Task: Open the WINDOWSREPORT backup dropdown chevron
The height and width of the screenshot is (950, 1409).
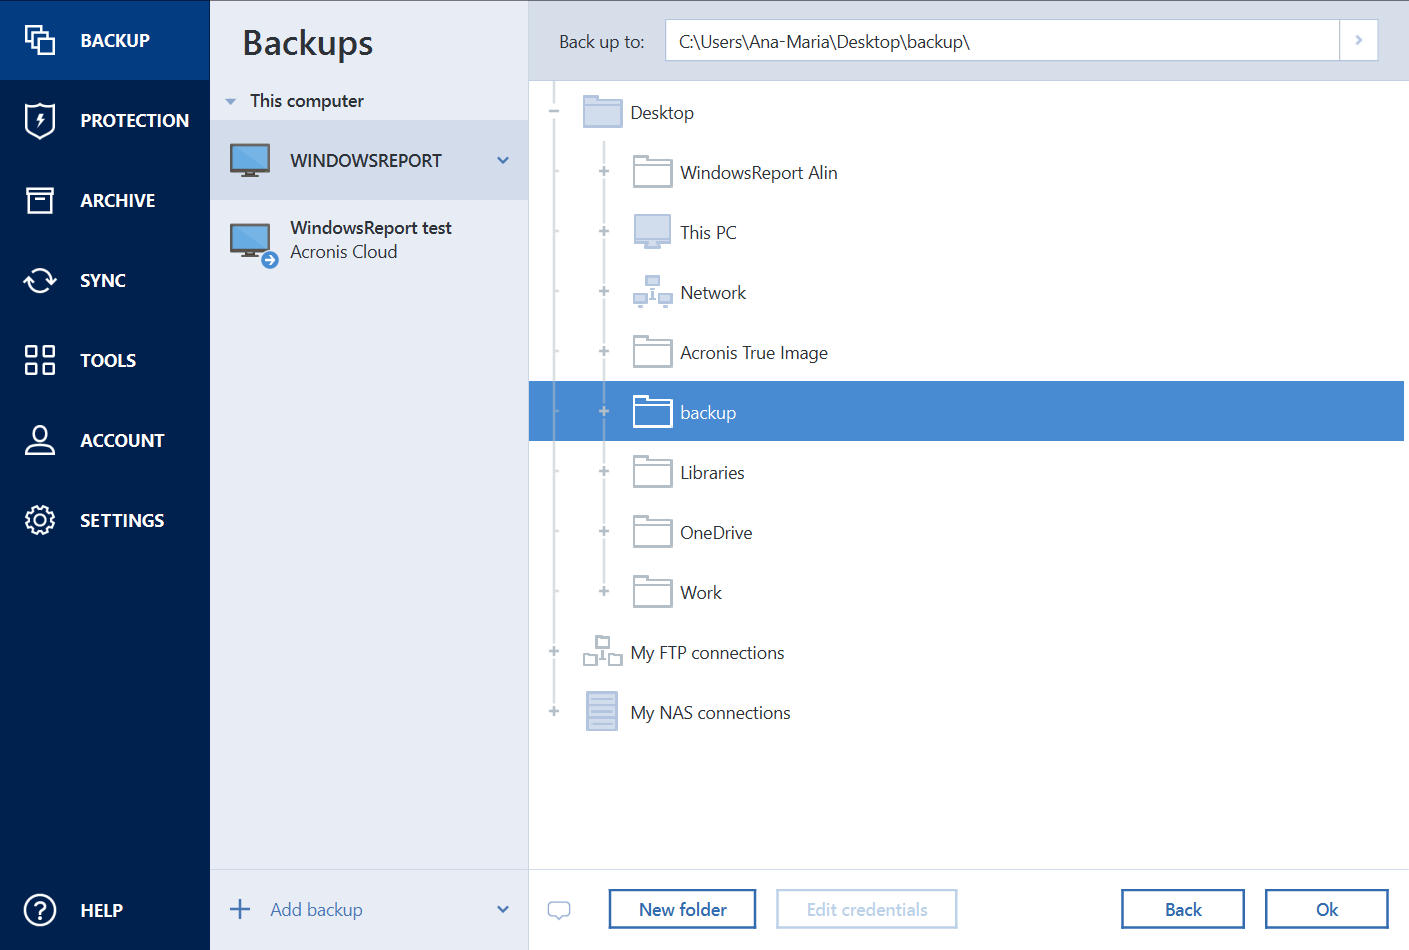Action: click(503, 160)
